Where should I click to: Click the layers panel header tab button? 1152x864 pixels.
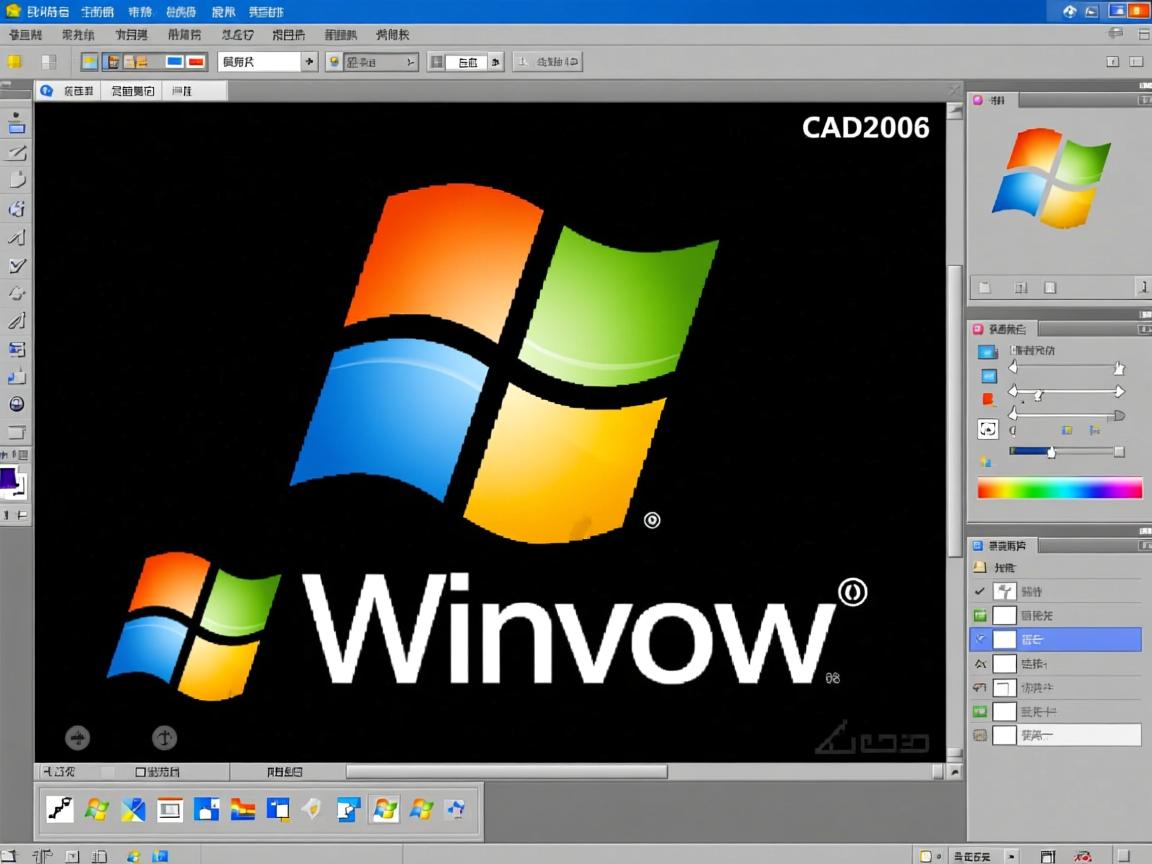[1003, 545]
